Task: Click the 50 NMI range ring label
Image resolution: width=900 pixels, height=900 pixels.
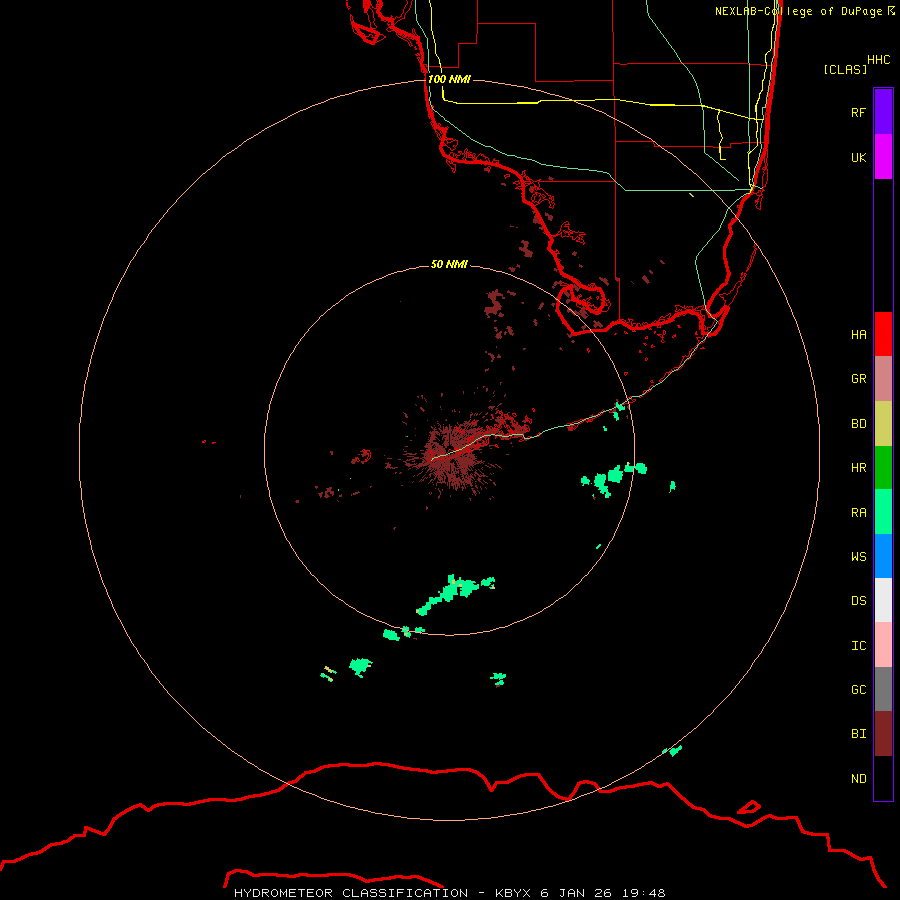Action: tap(449, 264)
